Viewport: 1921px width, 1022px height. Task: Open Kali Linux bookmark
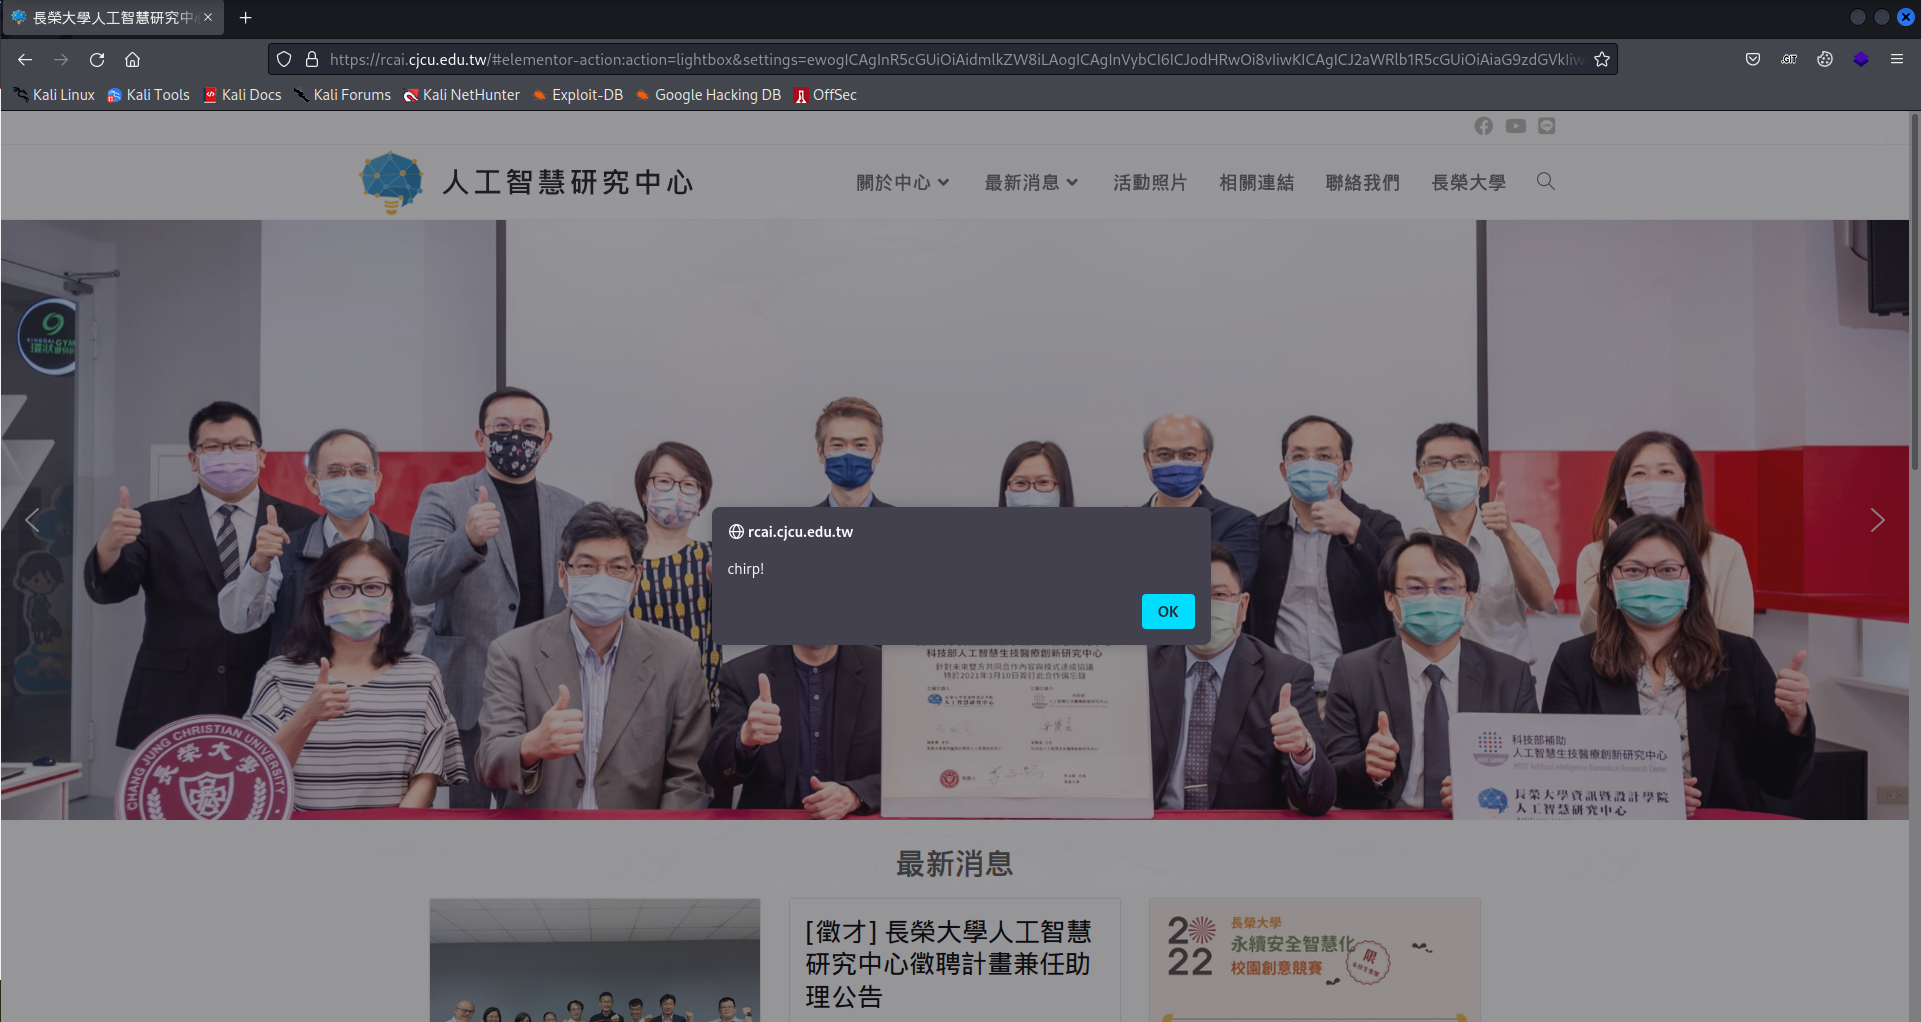tap(54, 95)
